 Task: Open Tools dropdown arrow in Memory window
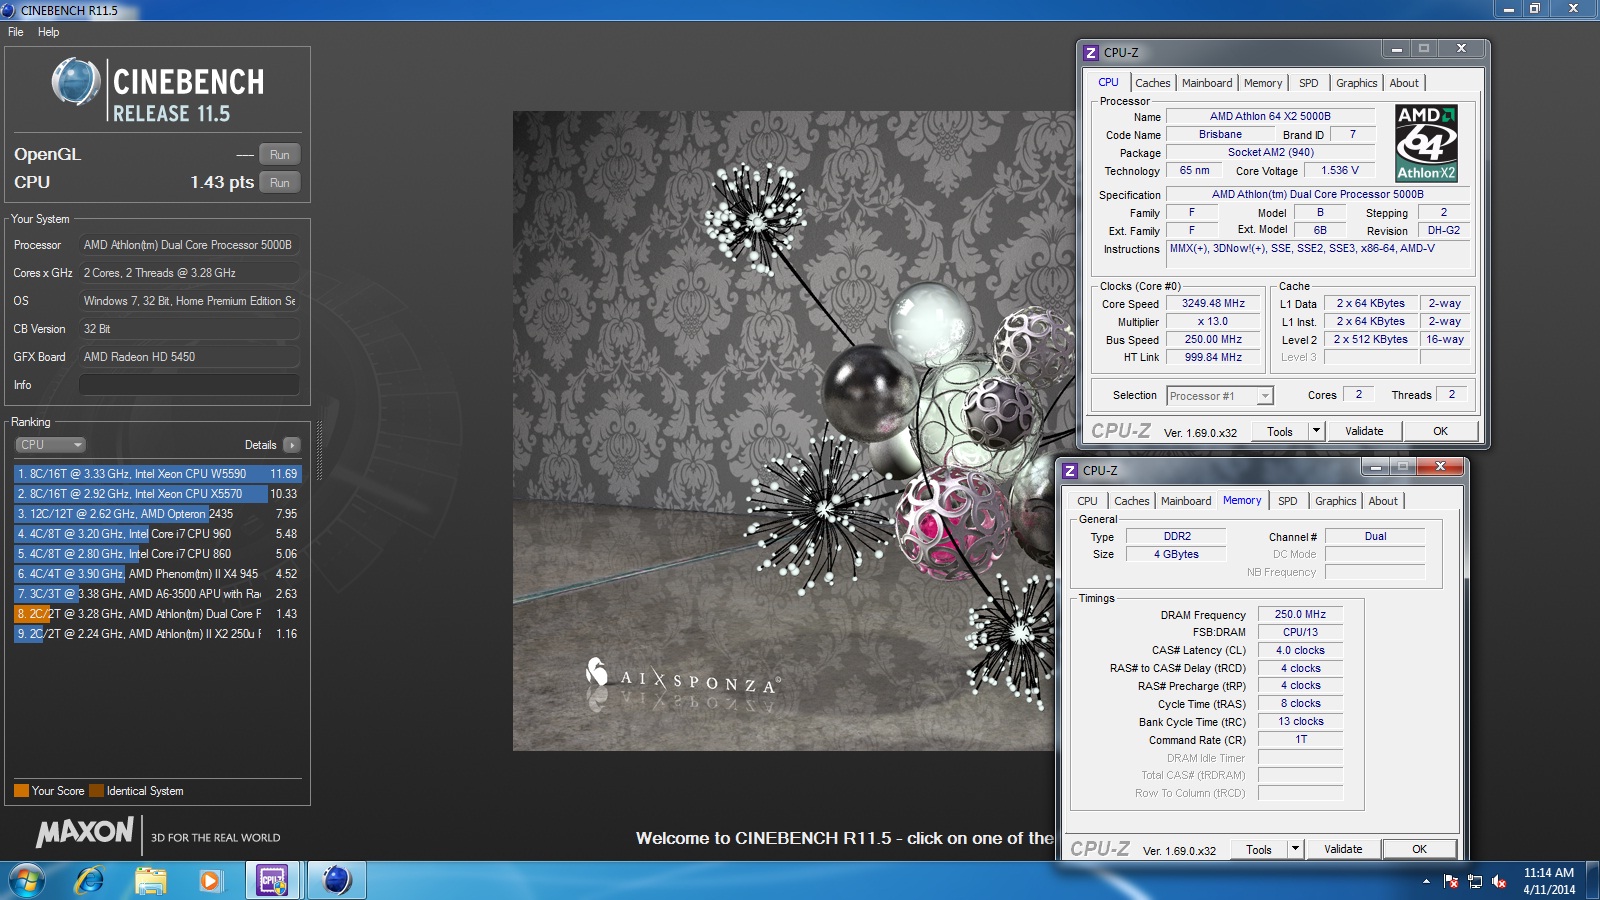pos(1295,849)
